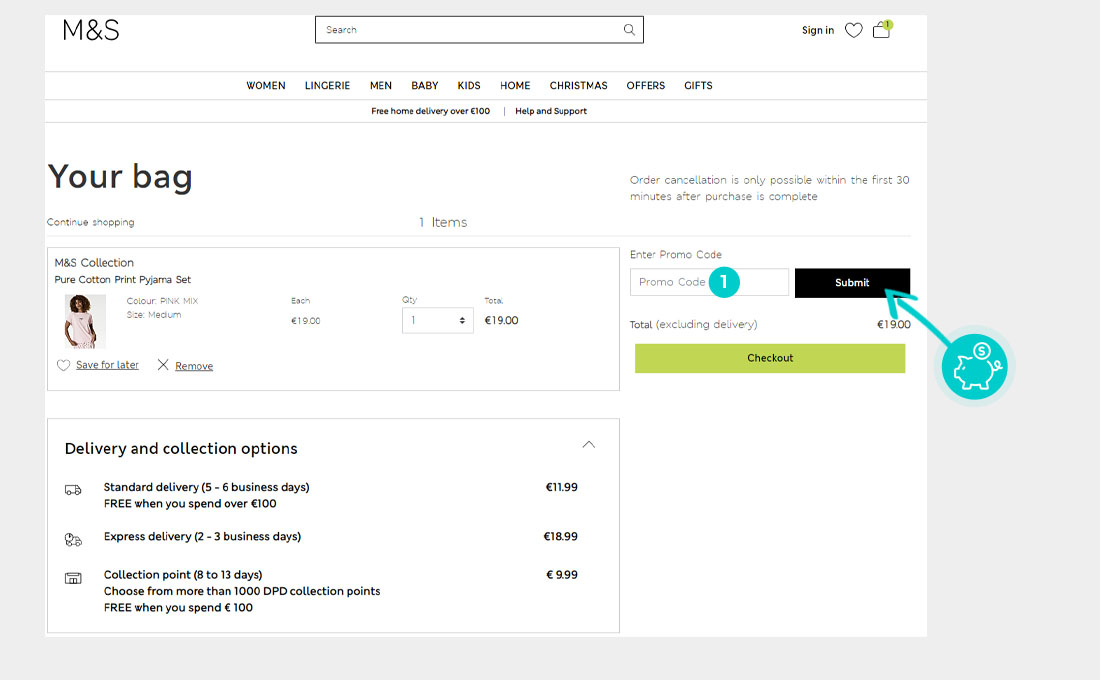Click into the Promo Code field

(672, 282)
